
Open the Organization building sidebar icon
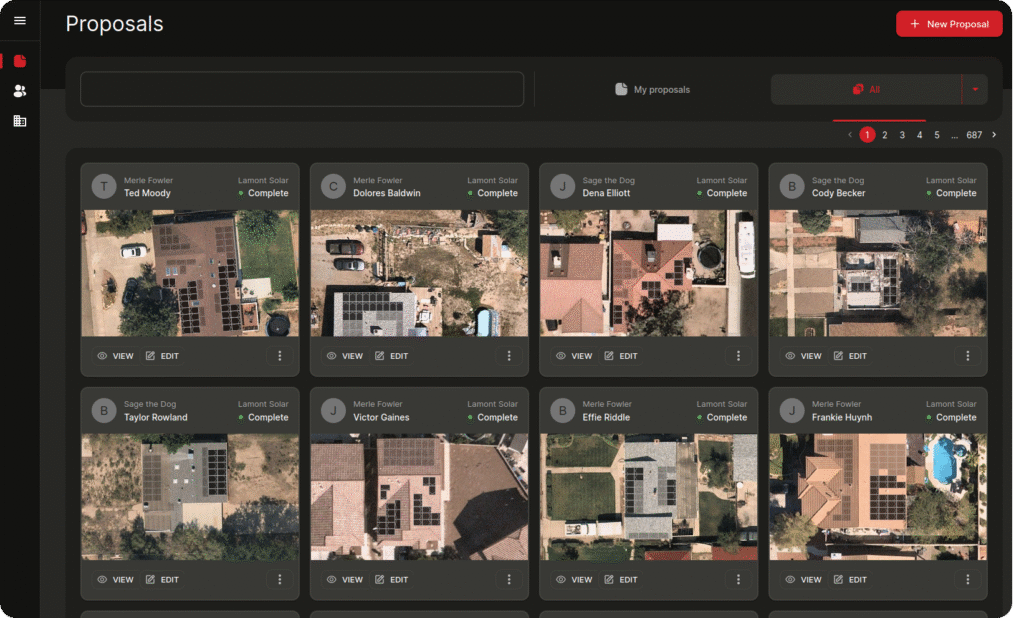(x=20, y=121)
